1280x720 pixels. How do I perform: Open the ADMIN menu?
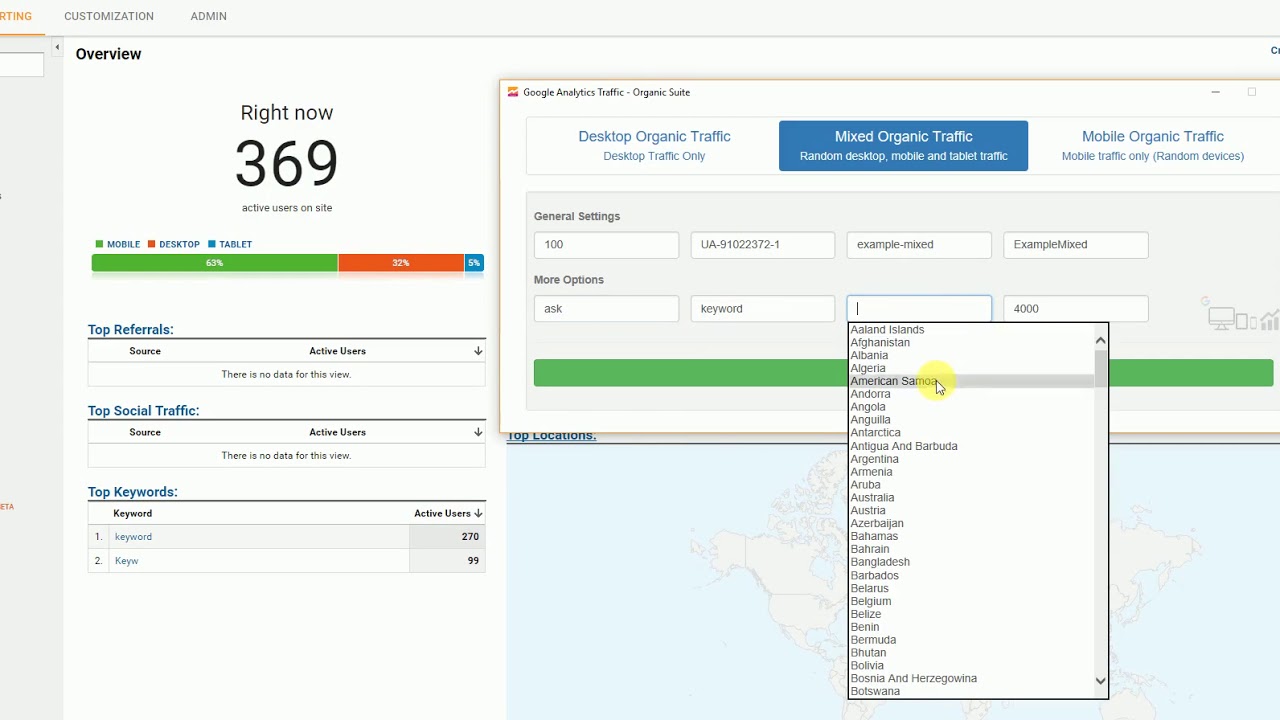(208, 16)
